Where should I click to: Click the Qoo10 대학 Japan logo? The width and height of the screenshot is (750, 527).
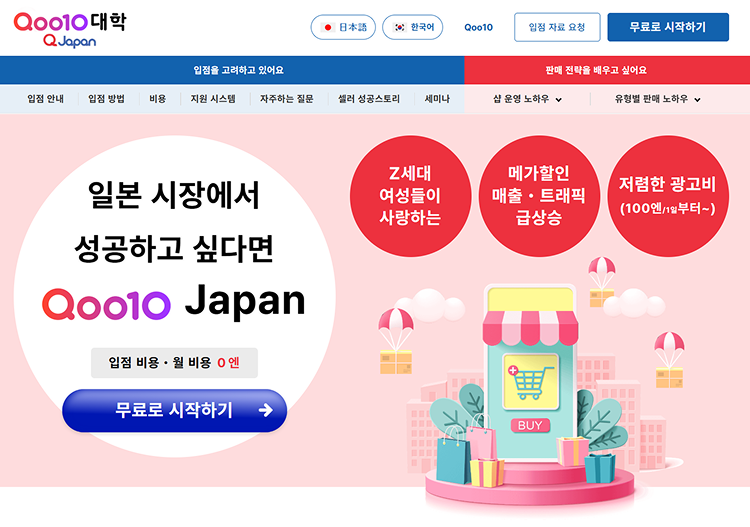click(70, 30)
